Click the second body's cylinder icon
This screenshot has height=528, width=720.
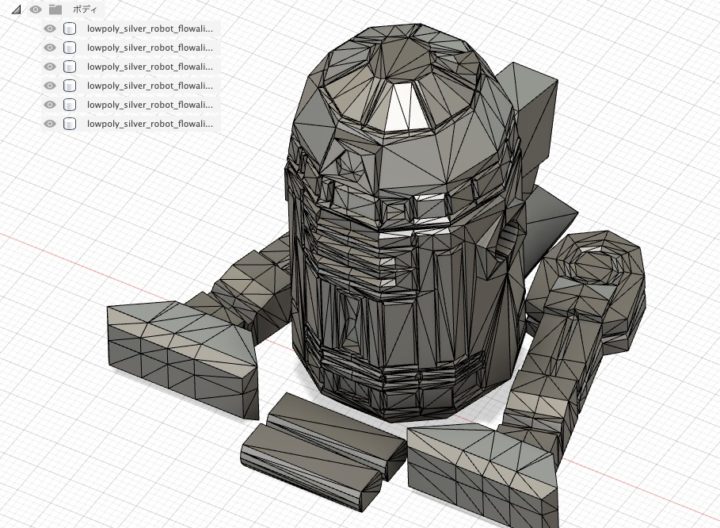click(x=69, y=48)
